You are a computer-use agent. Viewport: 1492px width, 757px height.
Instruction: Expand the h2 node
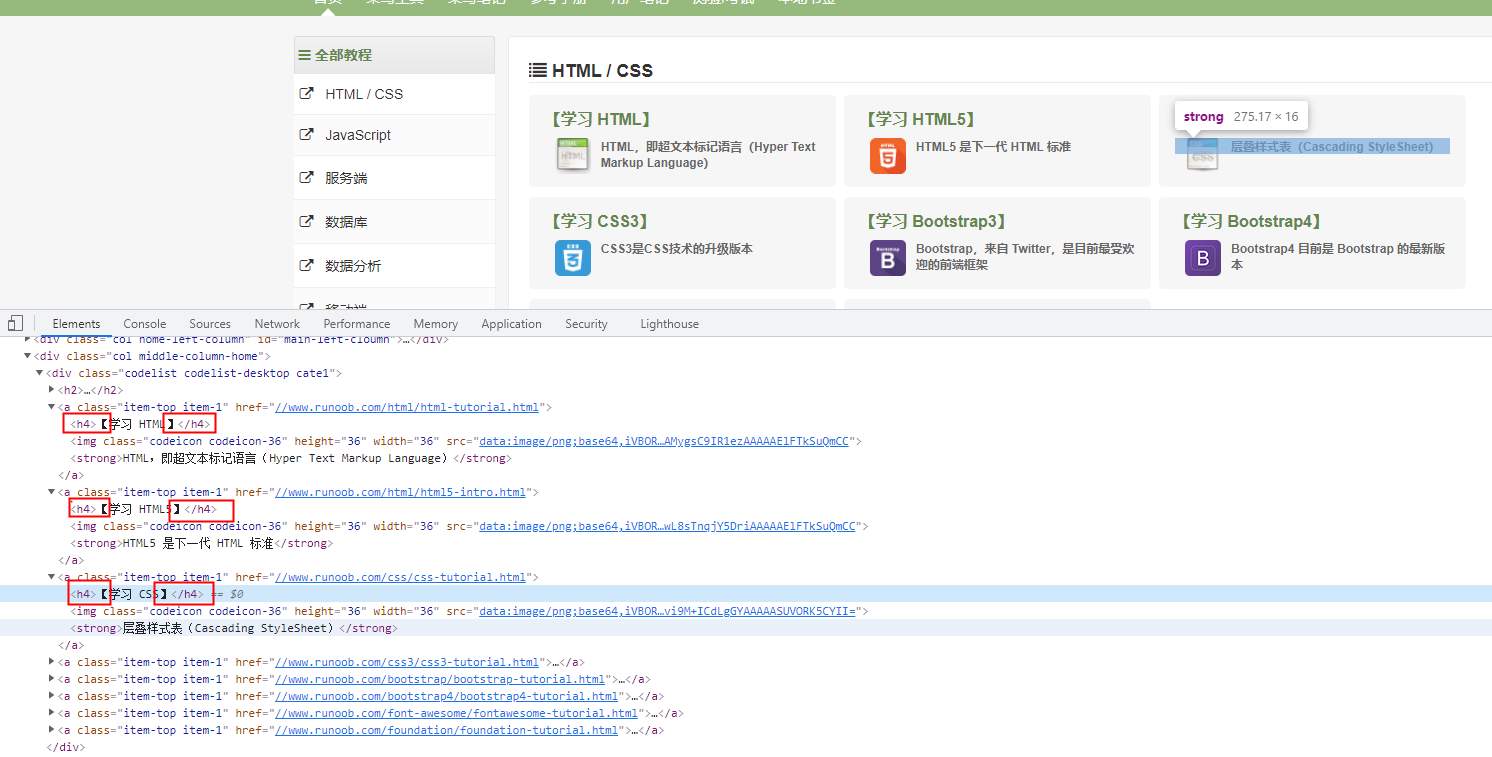pos(52,390)
